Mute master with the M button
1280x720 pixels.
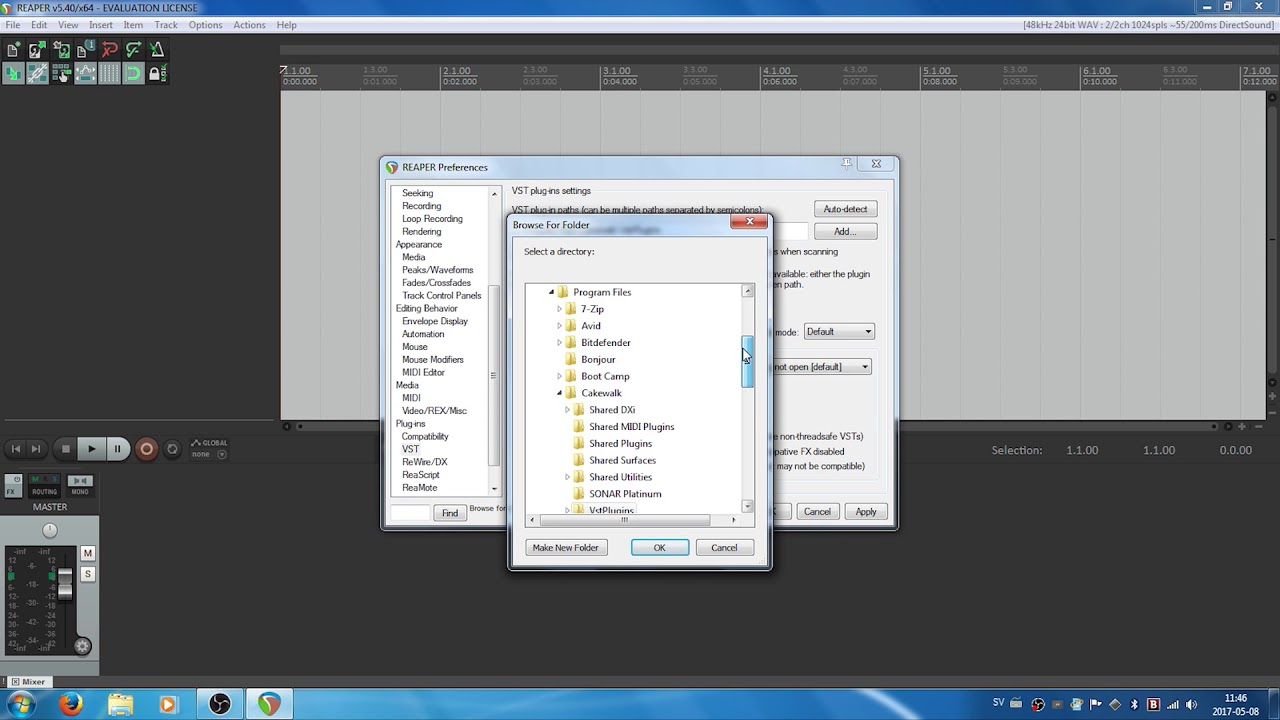pyautogui.click(x=87, y=553)
